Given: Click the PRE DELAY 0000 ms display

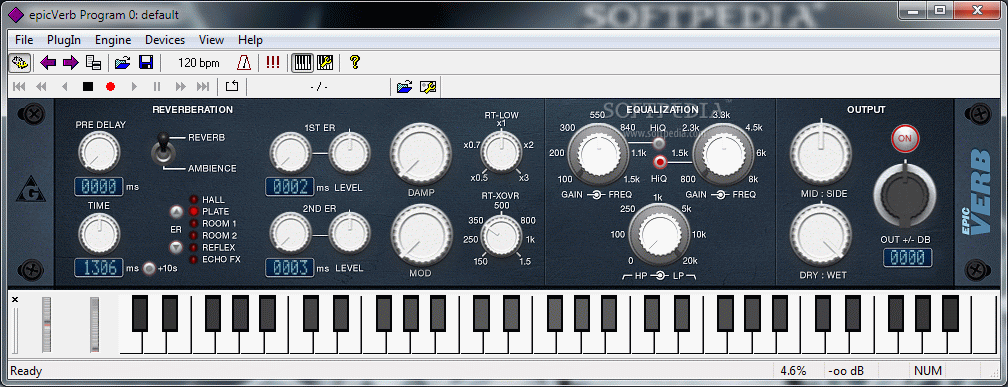Looking at the screenshot, I should tap(98, 187).
